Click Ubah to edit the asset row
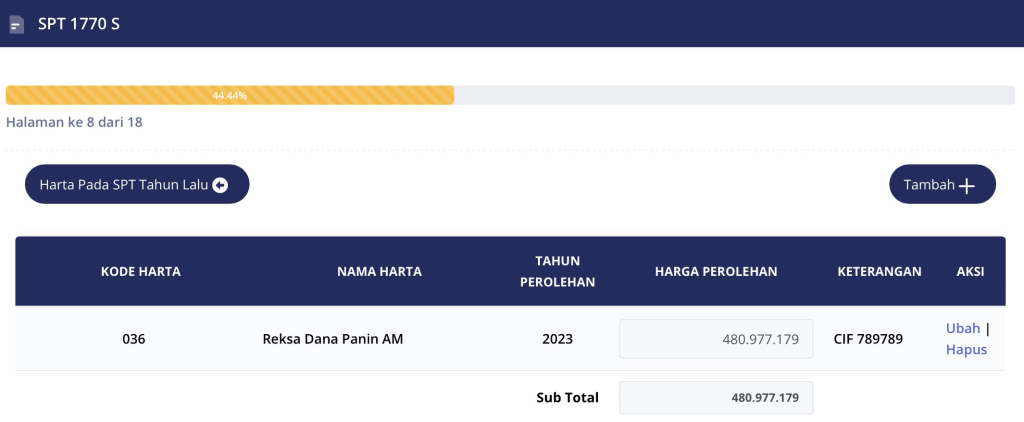 tap(963, 328)
